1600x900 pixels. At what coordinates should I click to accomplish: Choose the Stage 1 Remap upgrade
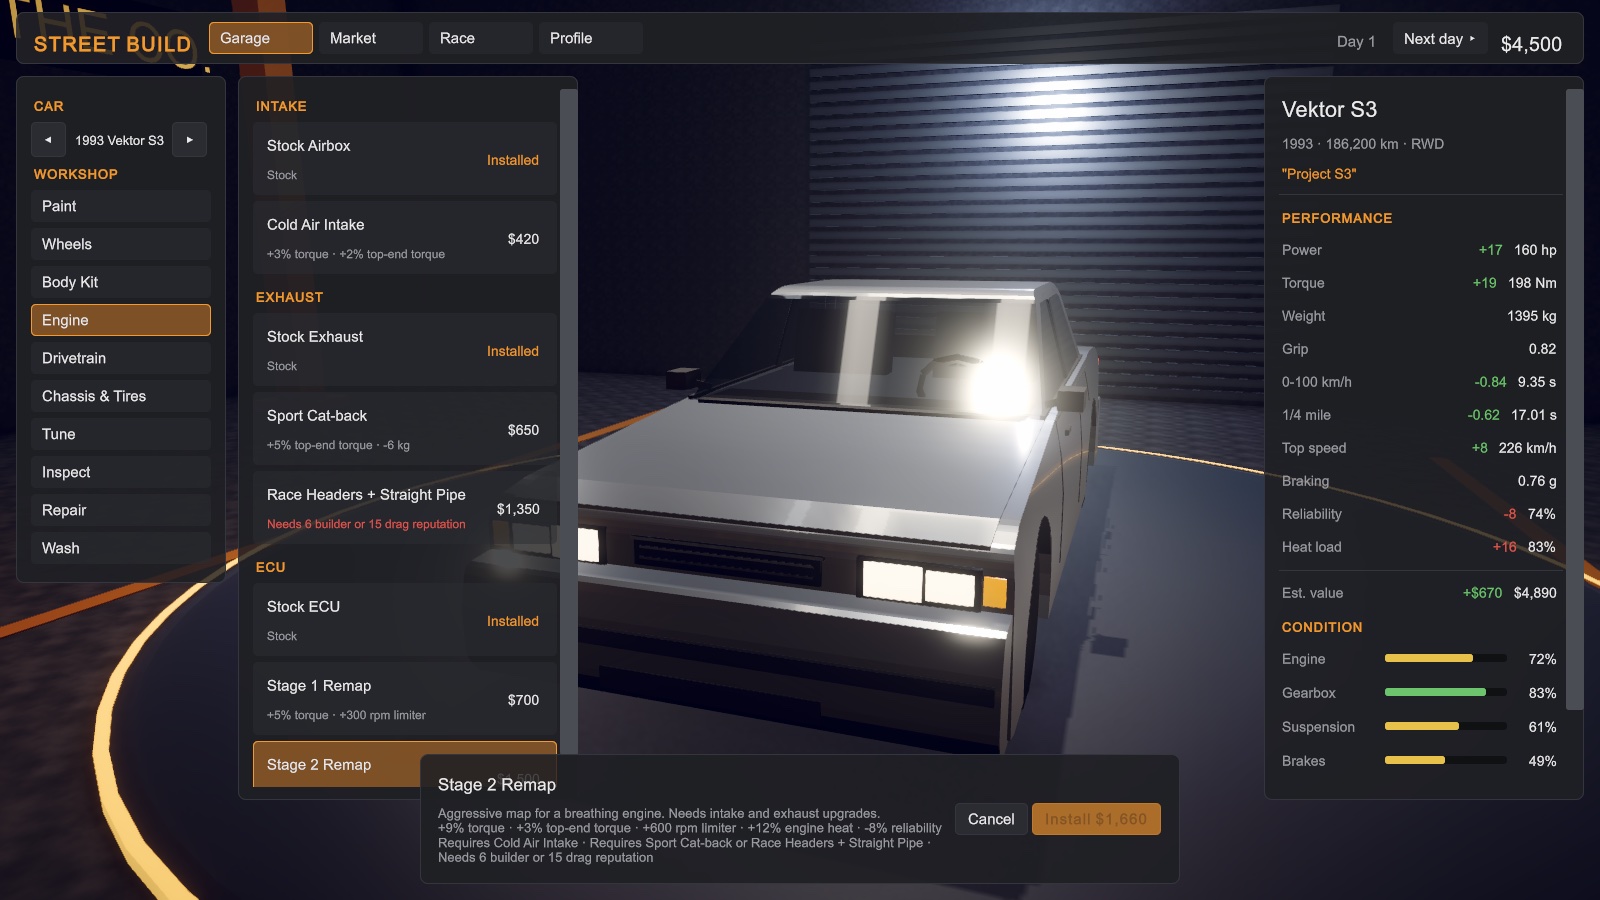click(405, 699)
